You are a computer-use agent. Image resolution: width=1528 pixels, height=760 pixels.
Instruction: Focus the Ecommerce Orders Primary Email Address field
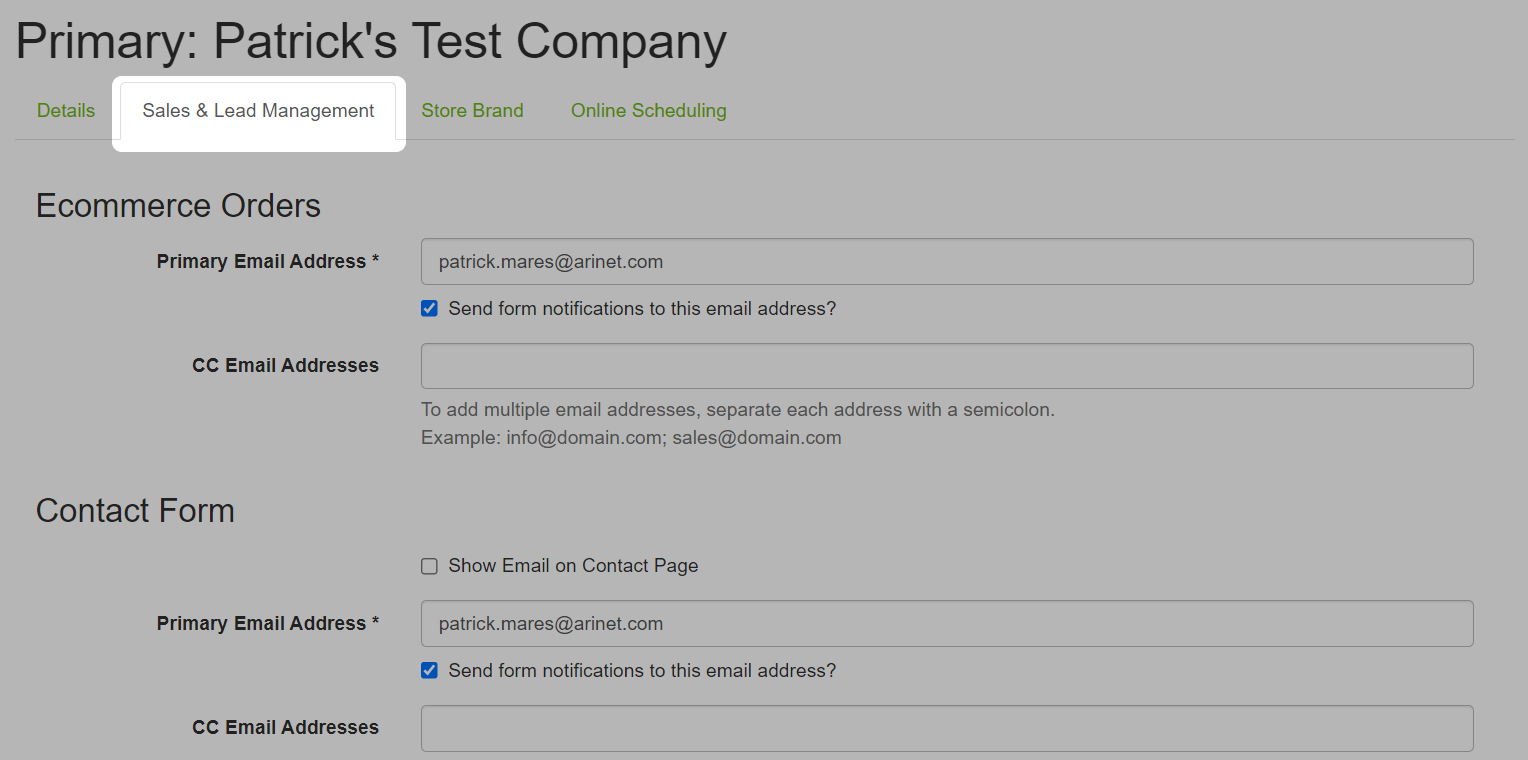[947, 261]
